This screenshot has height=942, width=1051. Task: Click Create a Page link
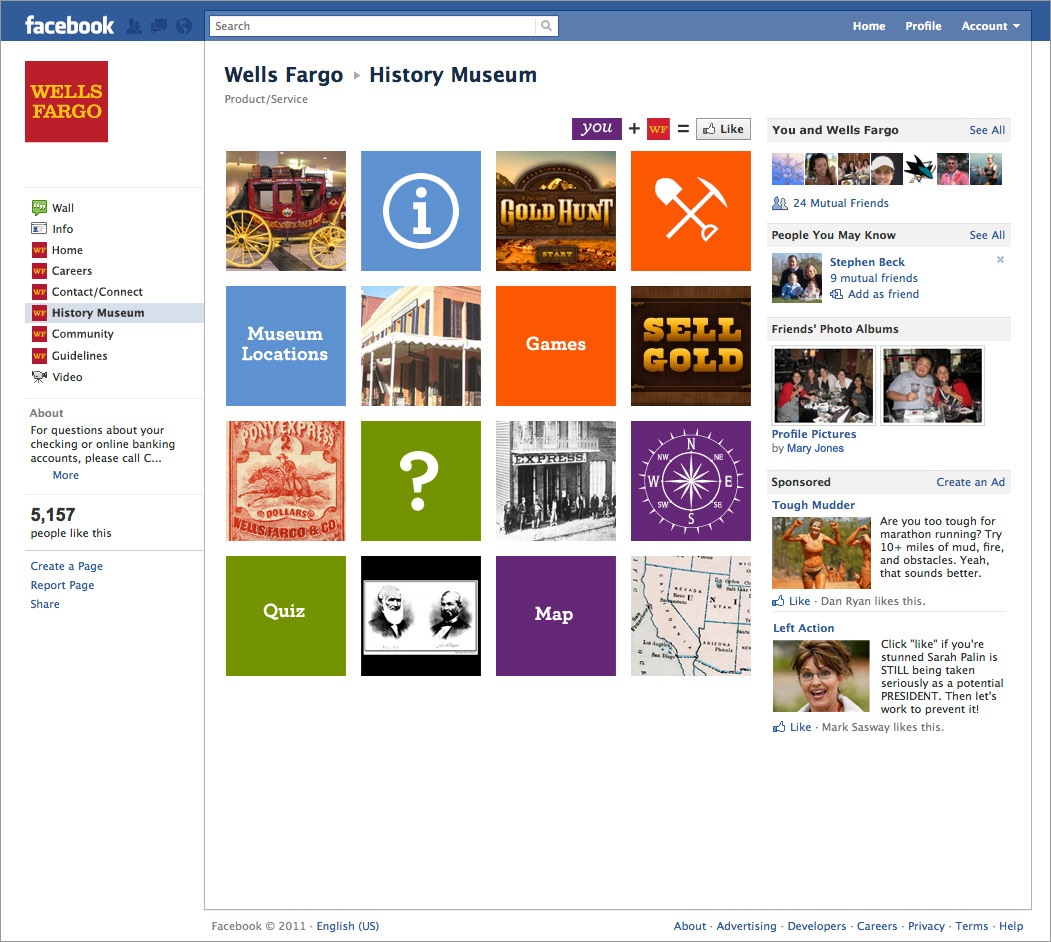[66, 566]
